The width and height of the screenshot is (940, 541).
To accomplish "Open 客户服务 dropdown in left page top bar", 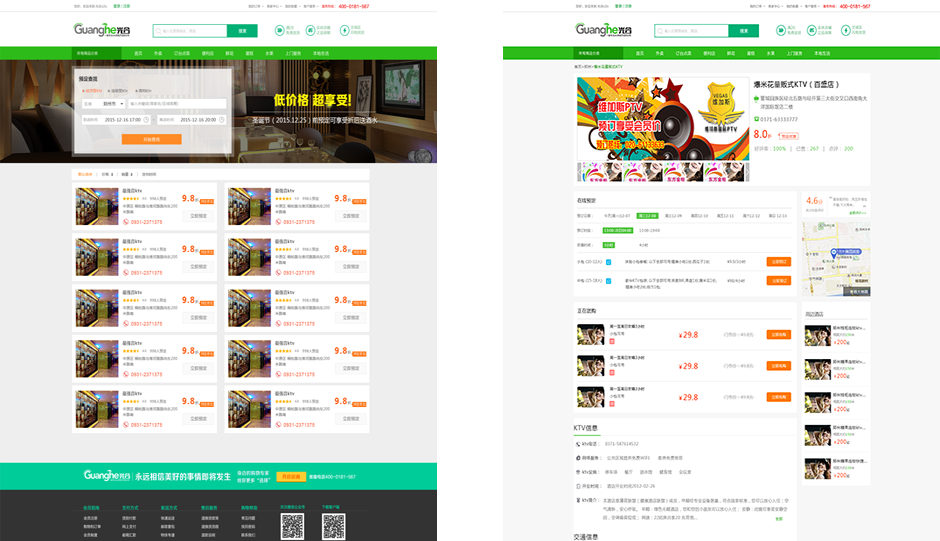I will click(311, 6).
